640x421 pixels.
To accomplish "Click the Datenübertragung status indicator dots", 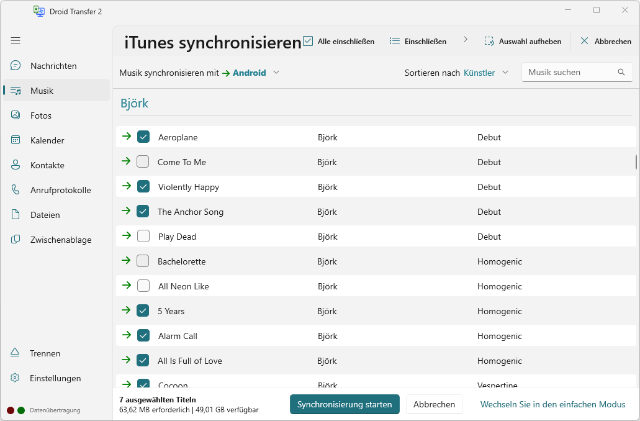I will click(x=16, y=410).
